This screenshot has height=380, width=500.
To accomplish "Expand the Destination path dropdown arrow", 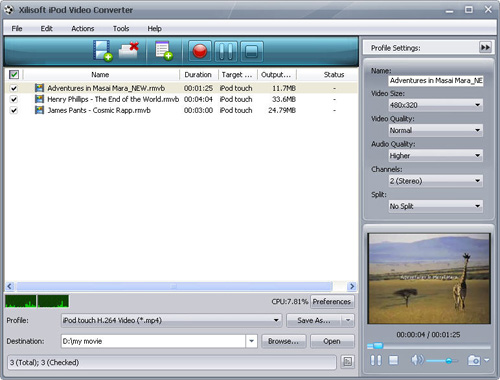I will click(251, 341).
